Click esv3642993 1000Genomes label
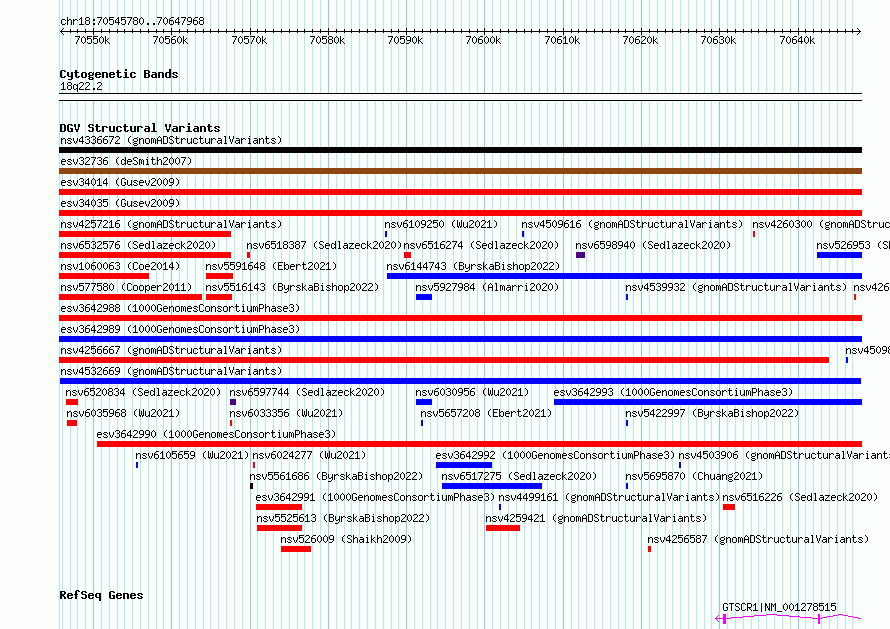This screenshot has height=629, width=890. coord(673,392)
